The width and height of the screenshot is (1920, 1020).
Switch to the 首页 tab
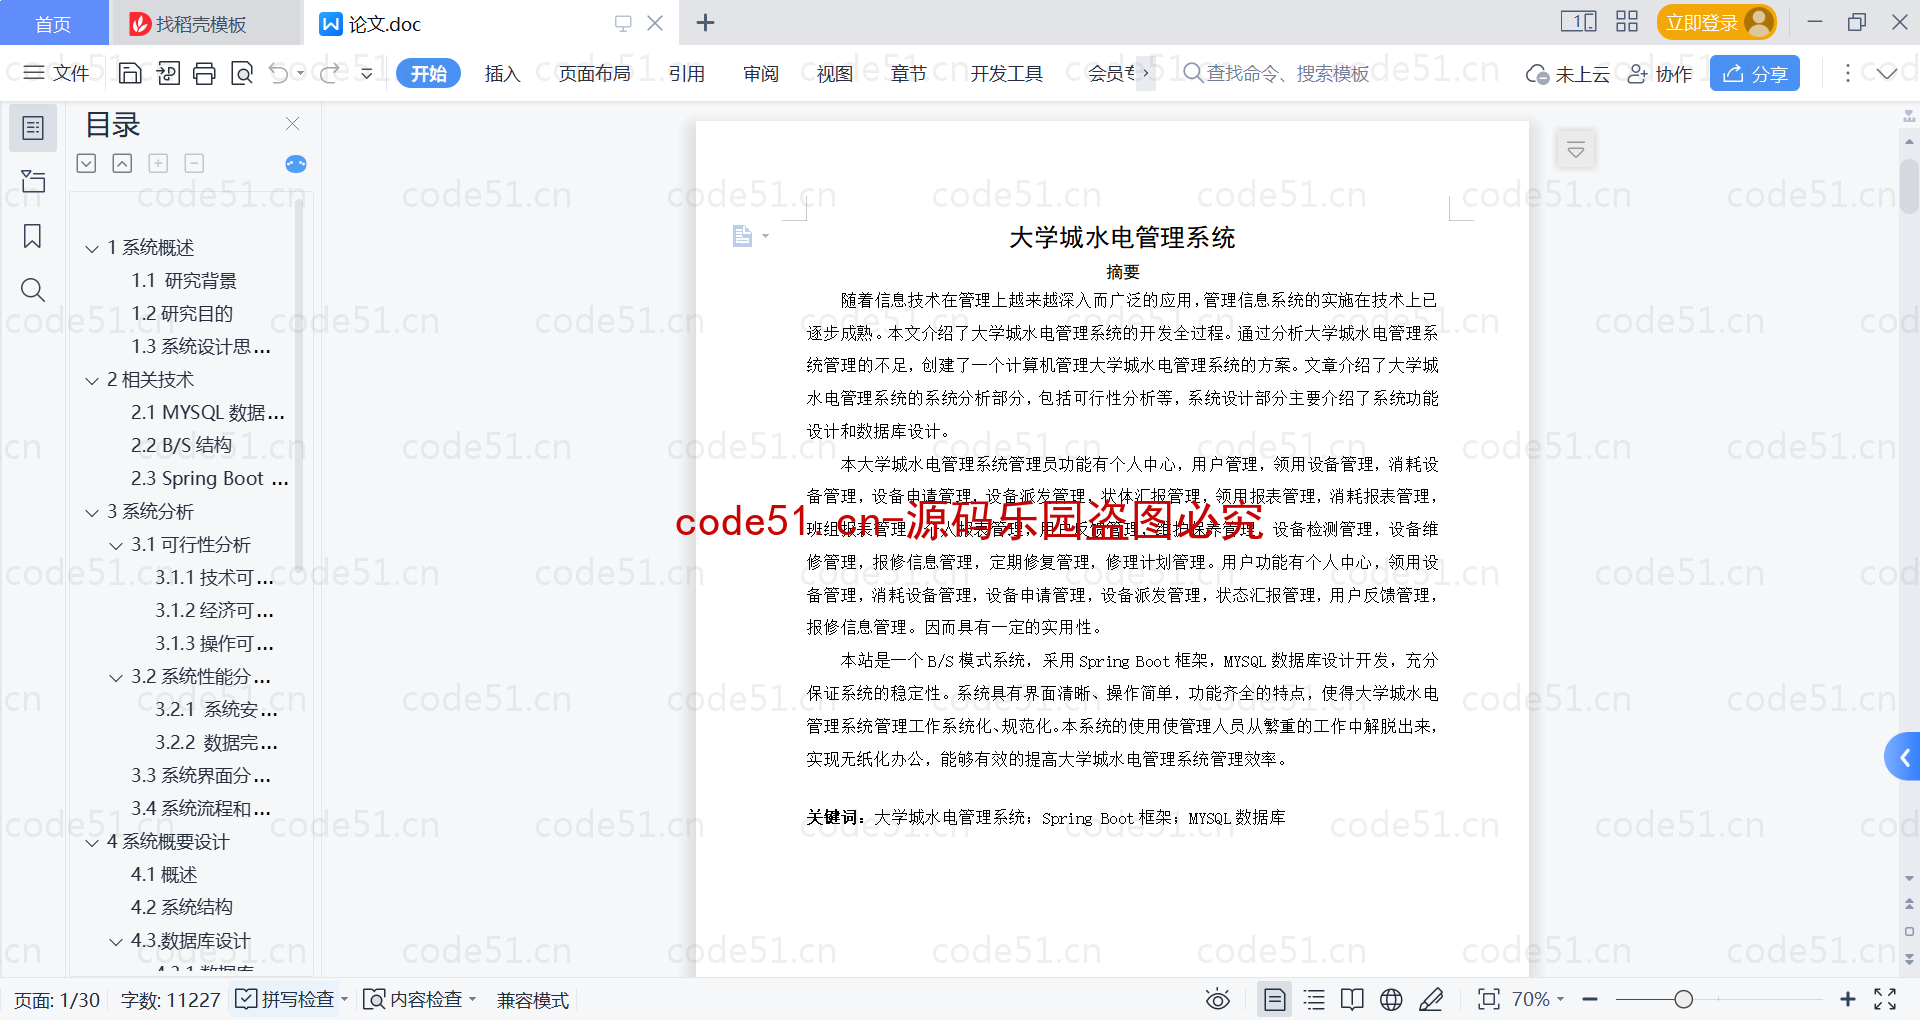[x=53, y=23]
